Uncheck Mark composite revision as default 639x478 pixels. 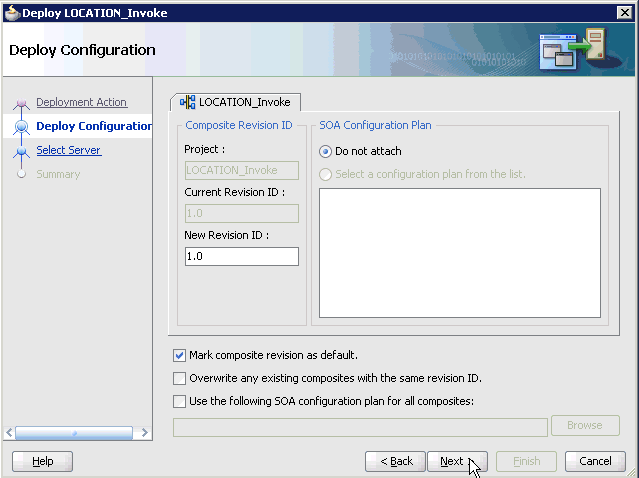coord(179,355)
